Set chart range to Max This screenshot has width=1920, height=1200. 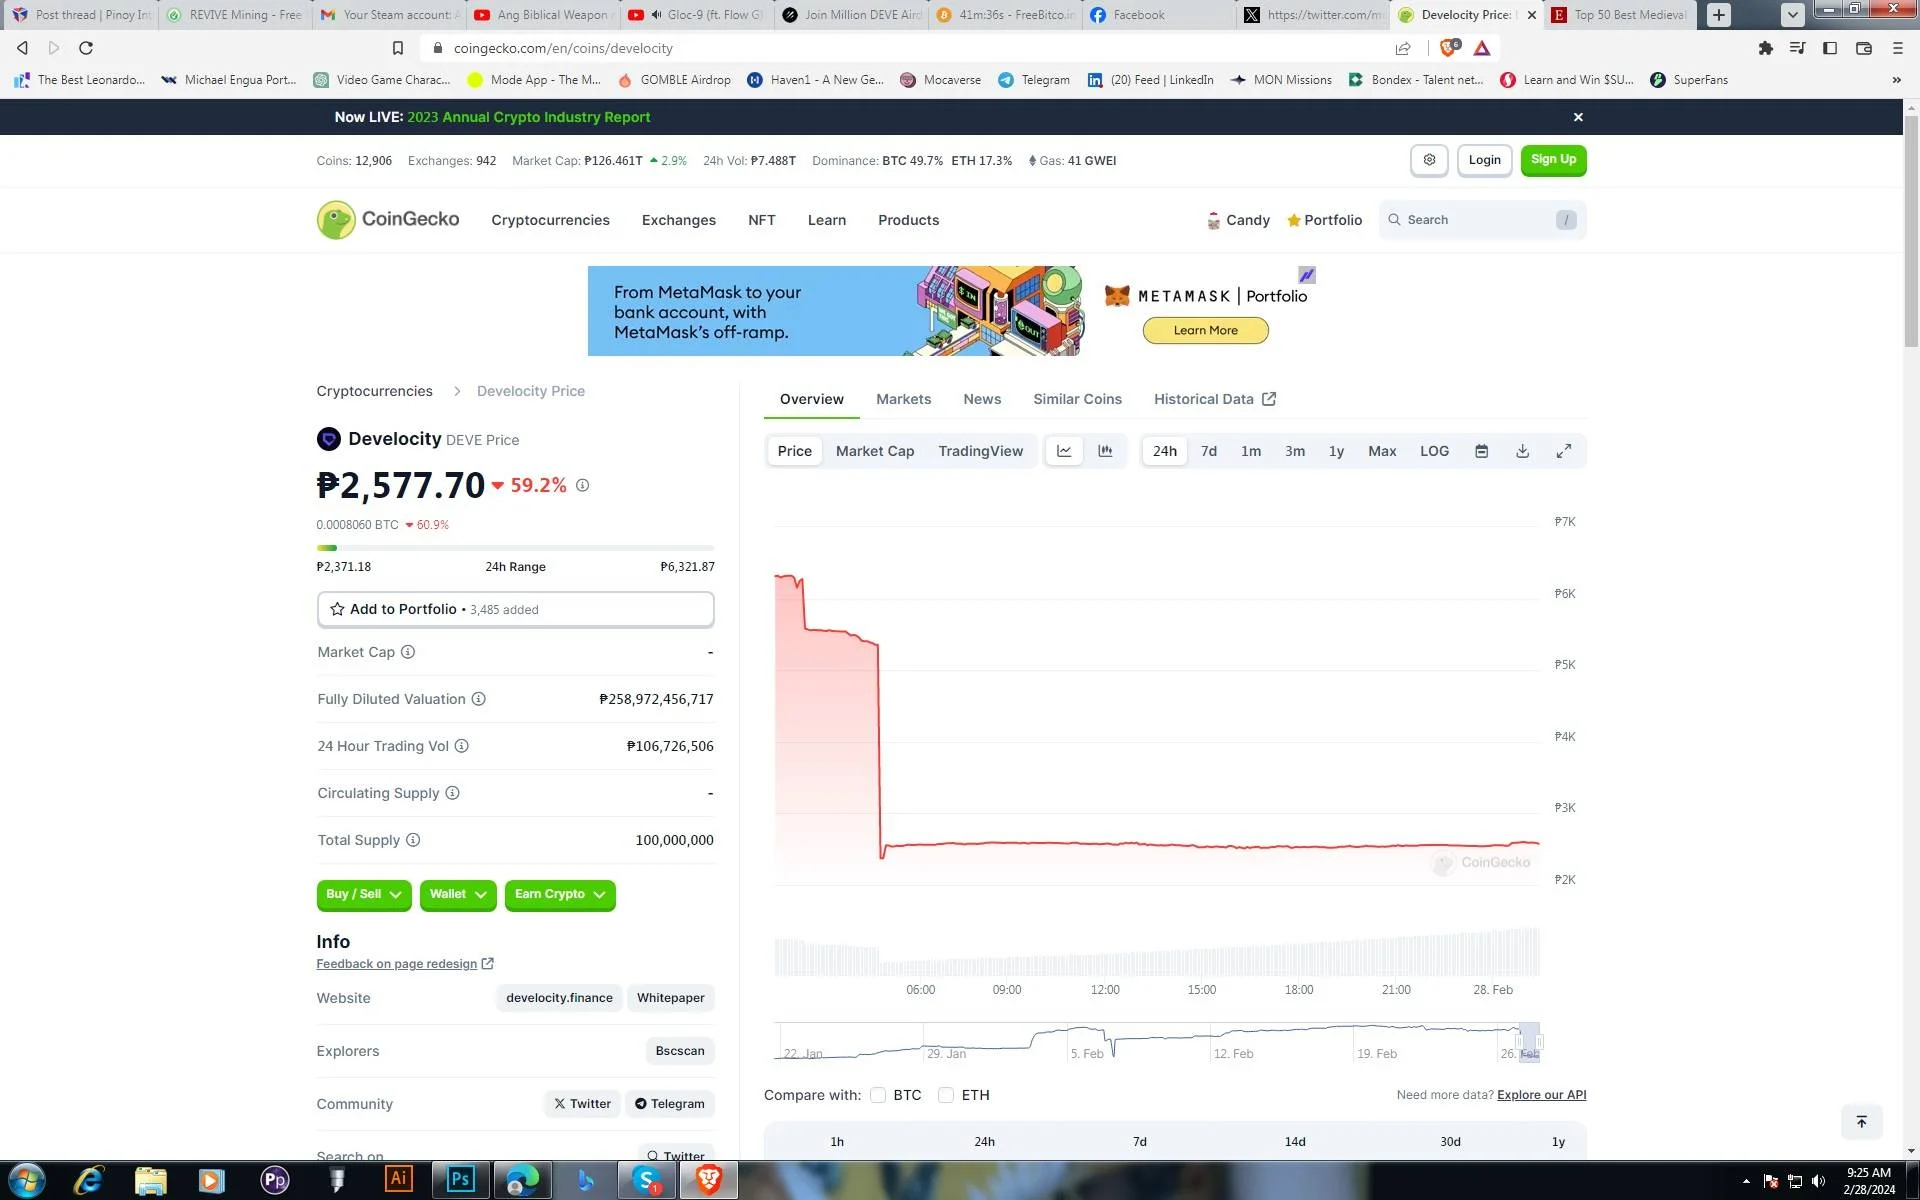(1382, 451)
